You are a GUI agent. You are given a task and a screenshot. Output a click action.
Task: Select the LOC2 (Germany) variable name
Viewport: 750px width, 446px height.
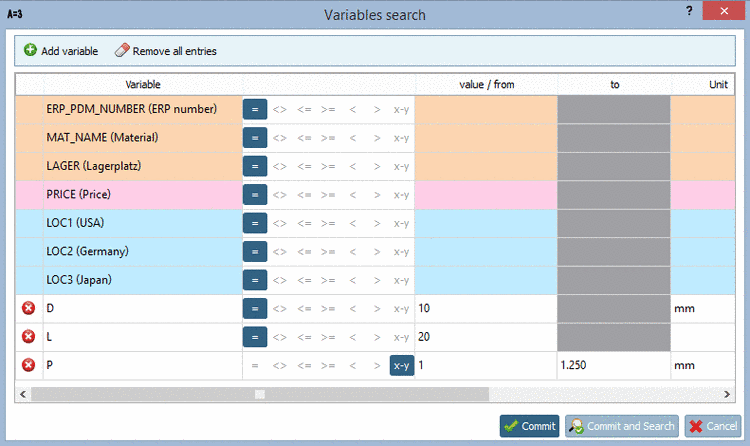[x=88, y=251]
